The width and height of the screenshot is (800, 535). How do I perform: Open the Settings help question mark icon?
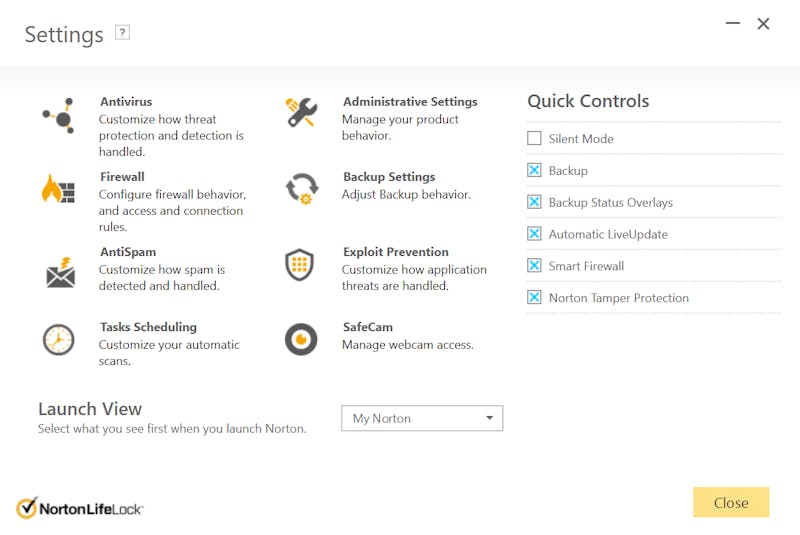coord(122,33)
